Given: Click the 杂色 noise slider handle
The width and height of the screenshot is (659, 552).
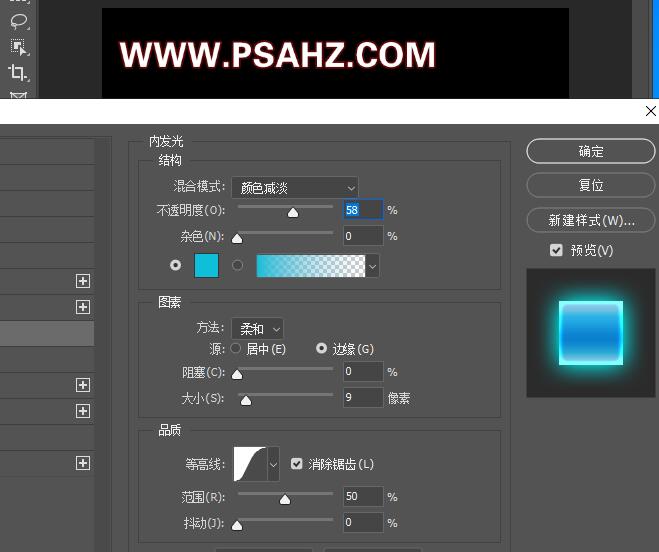Looking at the screenshot, I should point(237,239).
